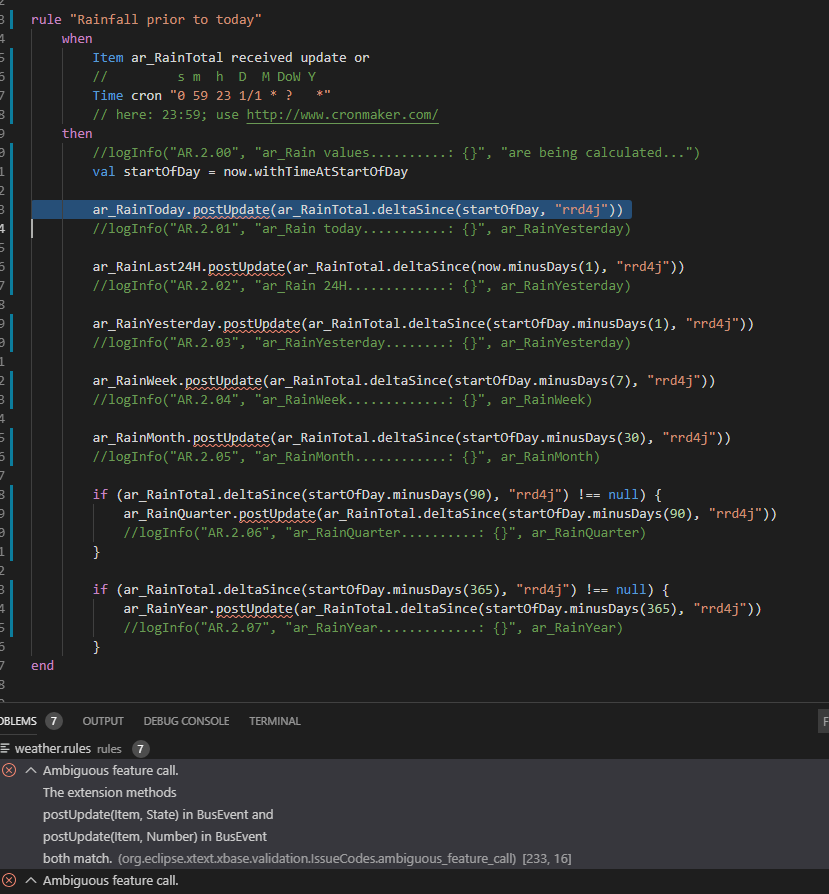Select the PROBLEMS tab
829x894 pixels.
[x=18, y=721]
